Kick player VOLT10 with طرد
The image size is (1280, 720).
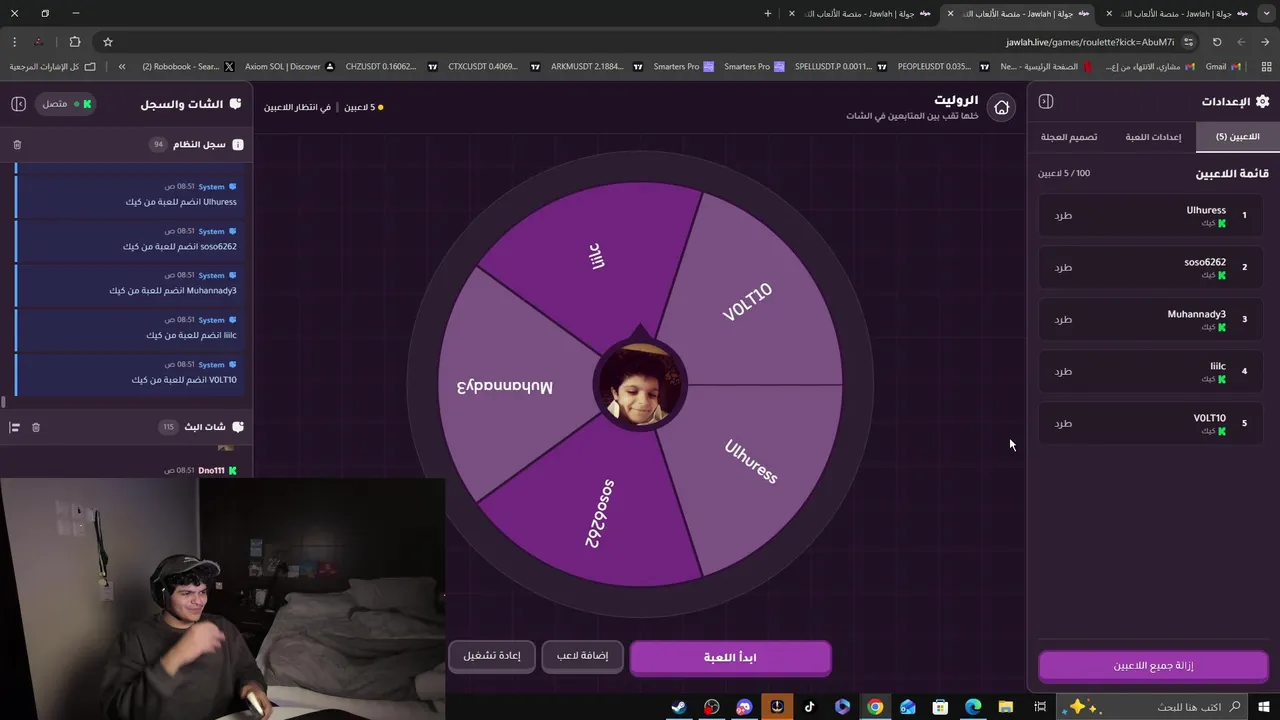point(1063,423)
